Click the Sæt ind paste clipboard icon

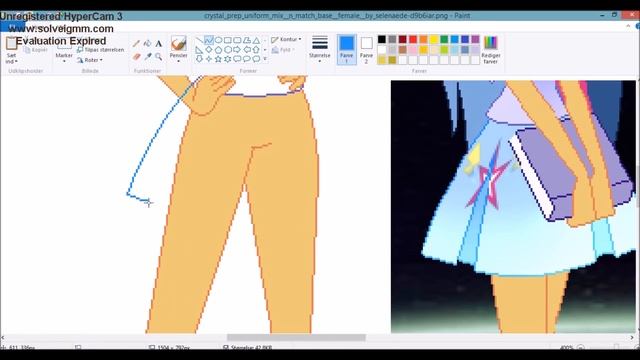pos(11,43)
